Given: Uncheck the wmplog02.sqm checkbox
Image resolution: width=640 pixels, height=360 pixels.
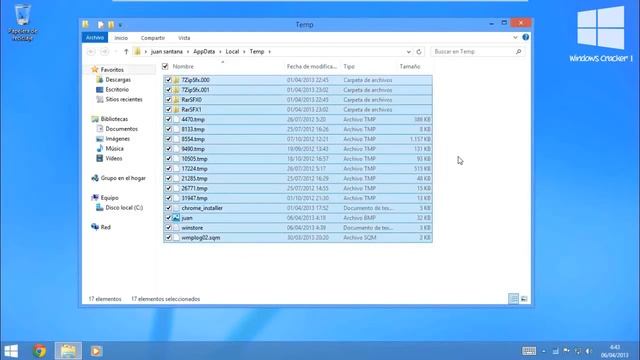Looking at the screenshot, I should 168,238.
